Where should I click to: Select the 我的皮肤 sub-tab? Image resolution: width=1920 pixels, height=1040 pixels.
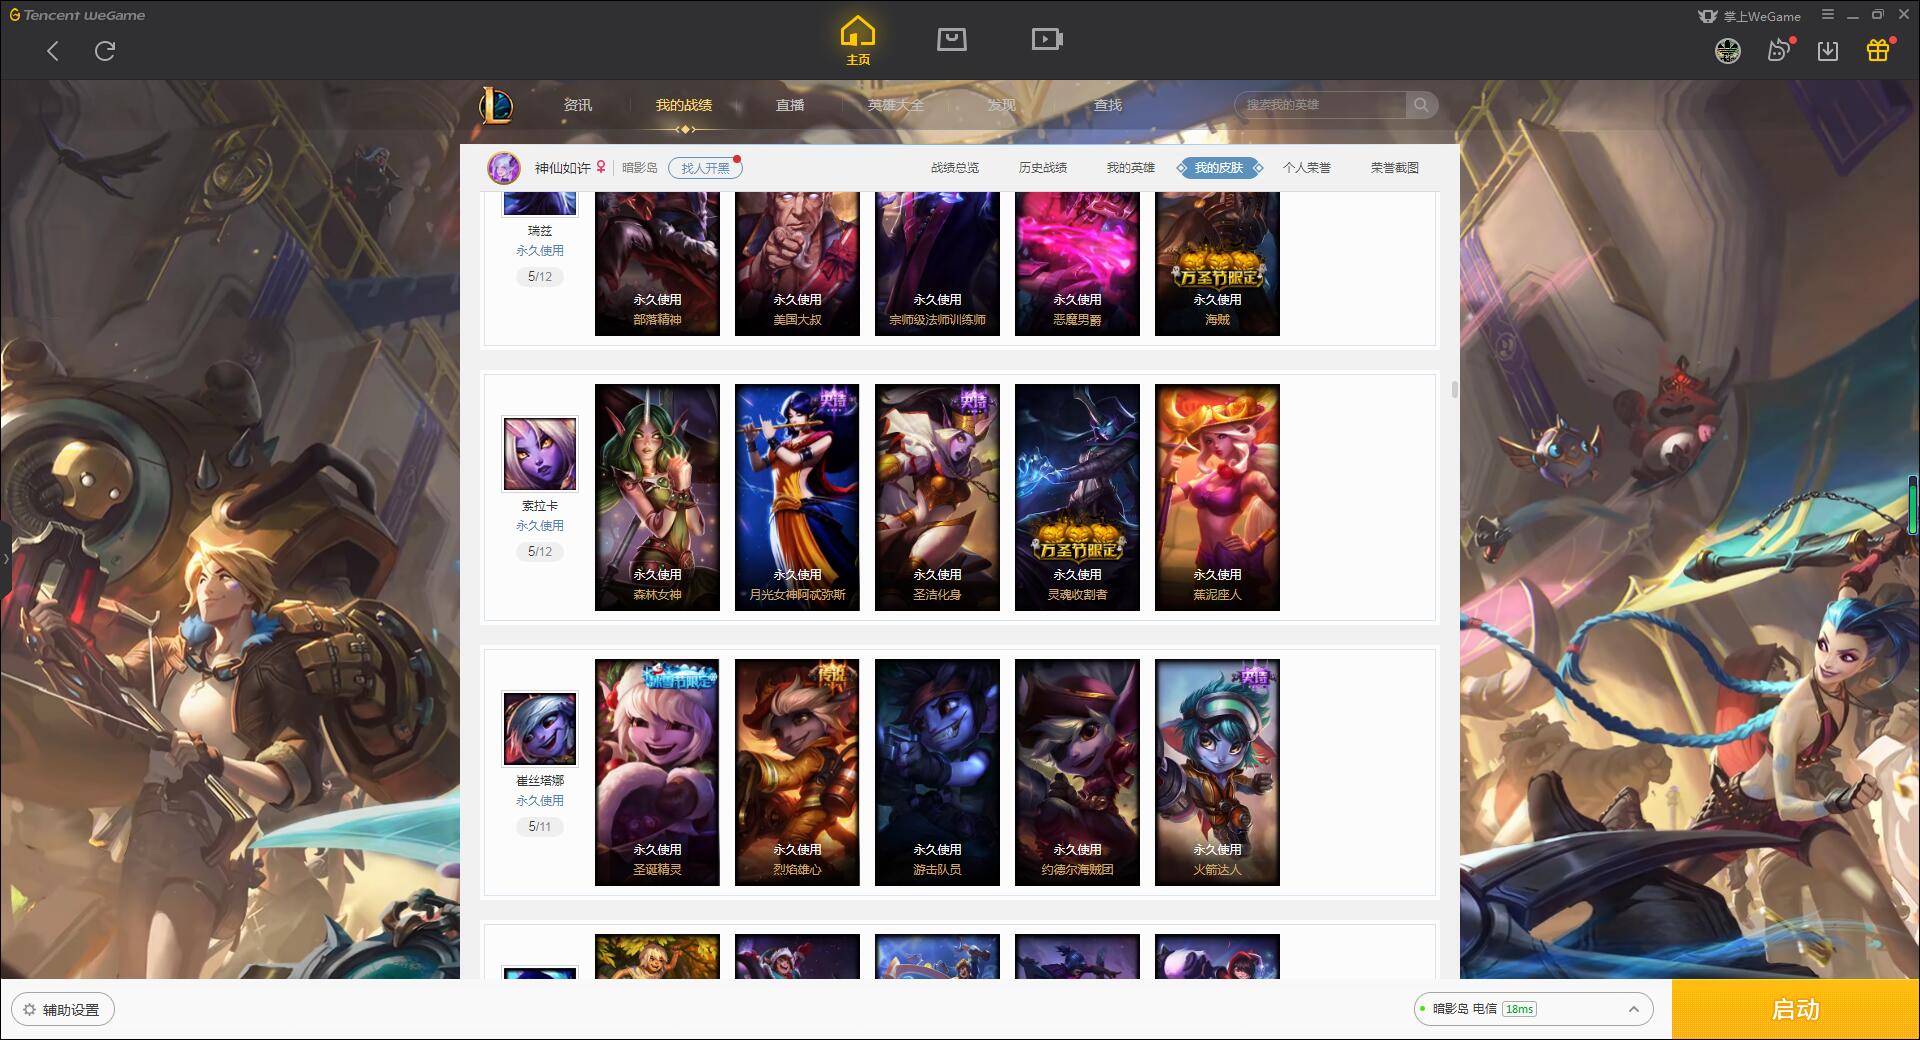tap(1219, 168)
